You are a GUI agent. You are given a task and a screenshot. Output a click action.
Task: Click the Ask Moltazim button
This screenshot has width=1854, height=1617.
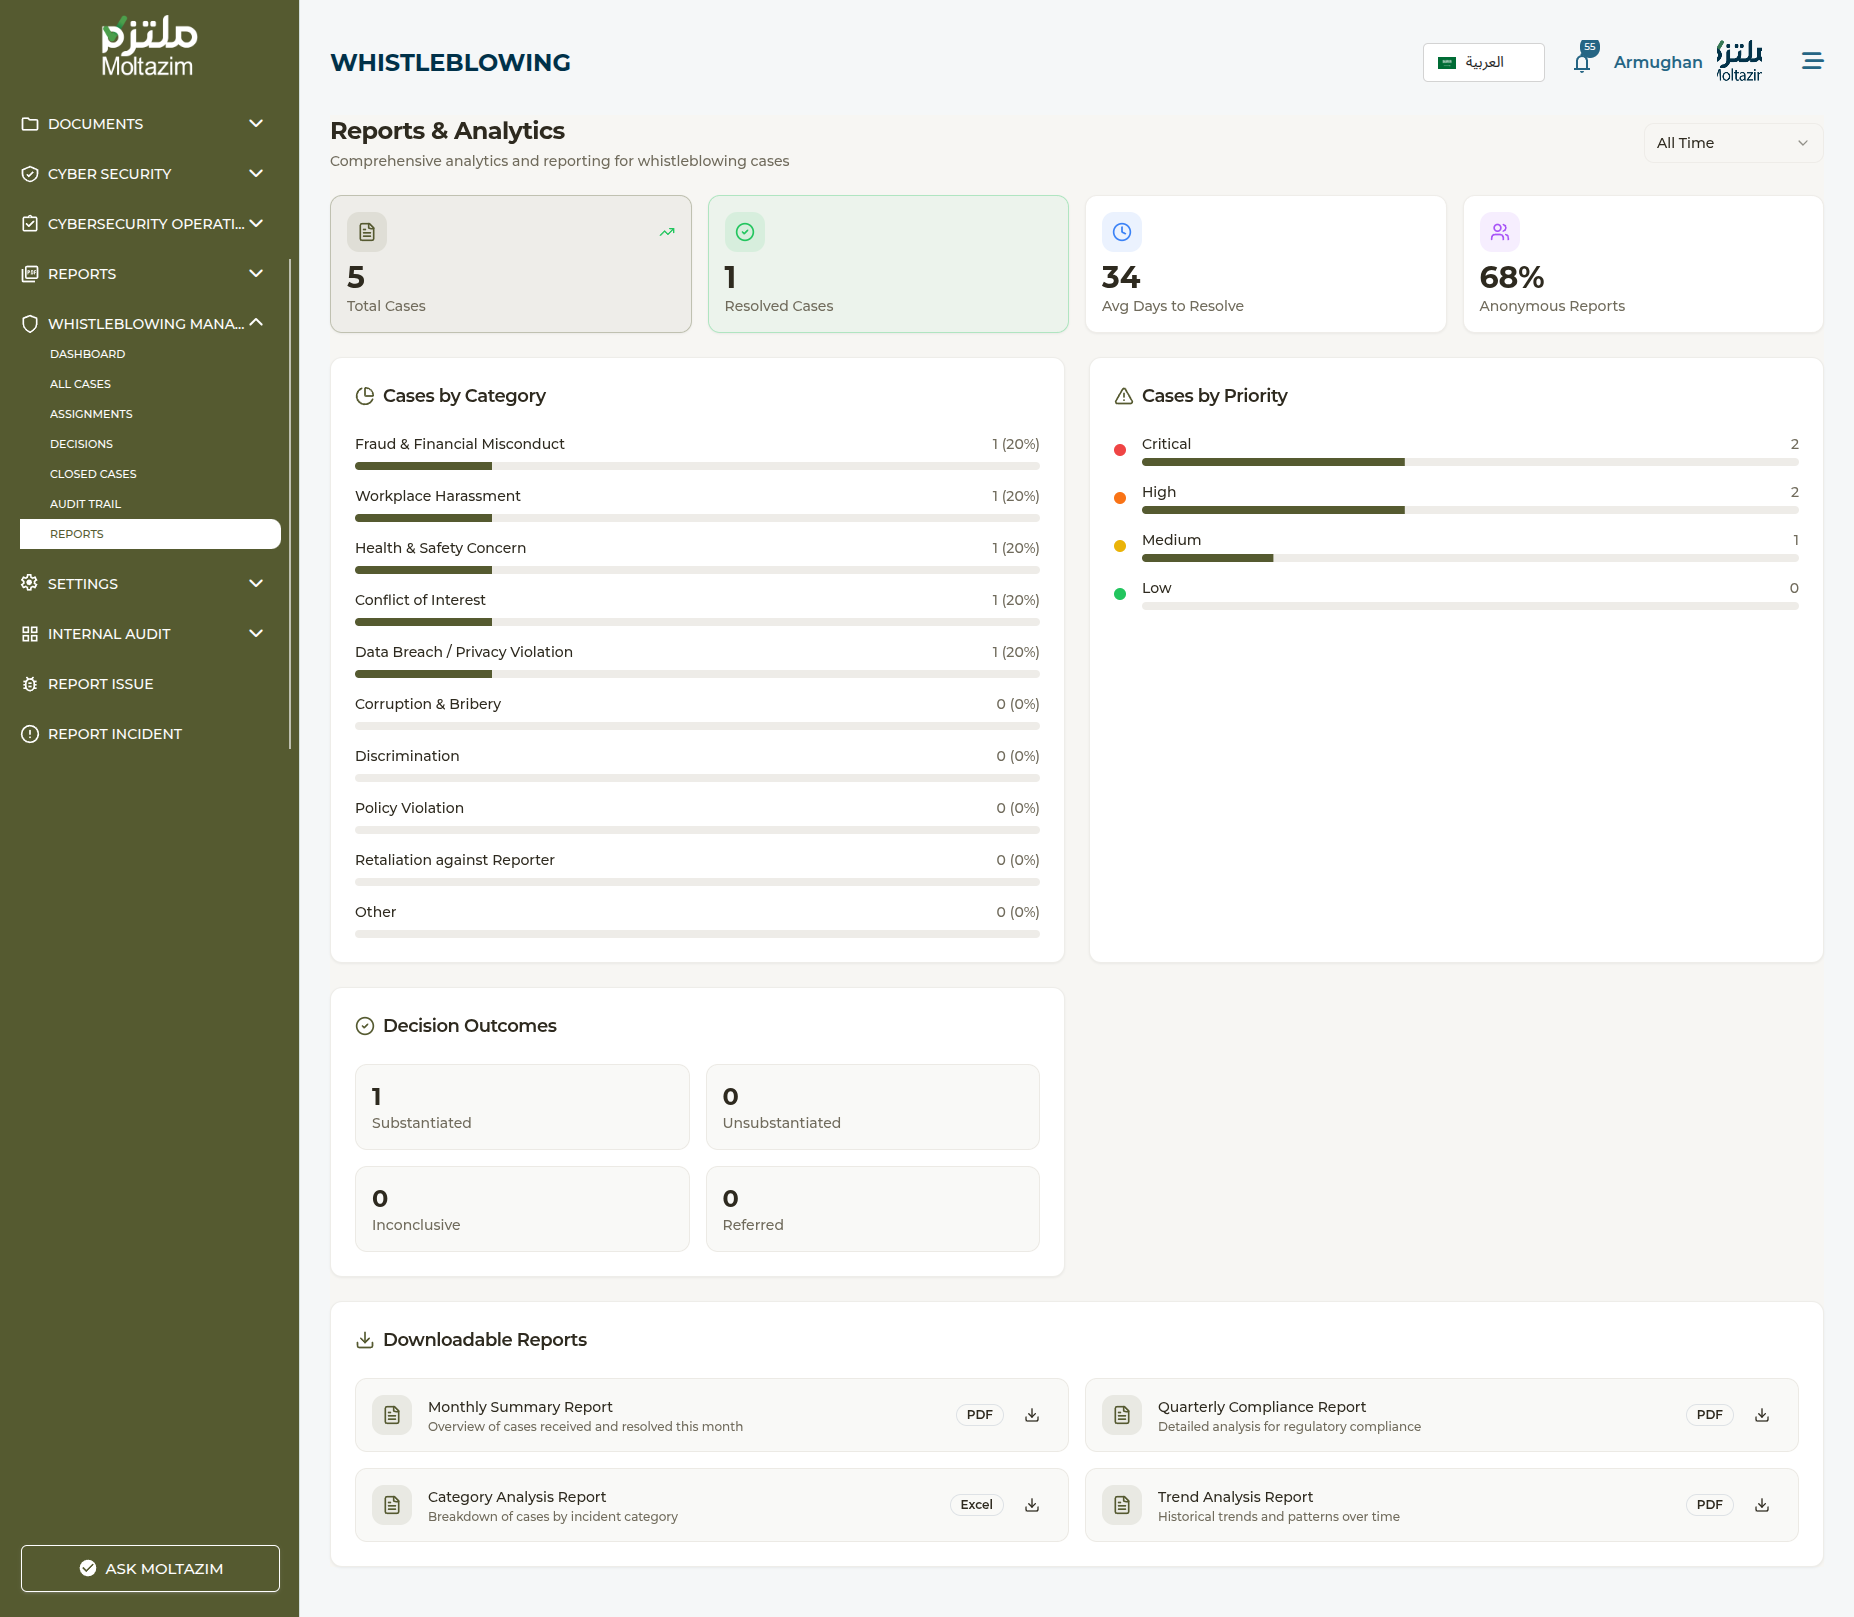coord(150,1568)
